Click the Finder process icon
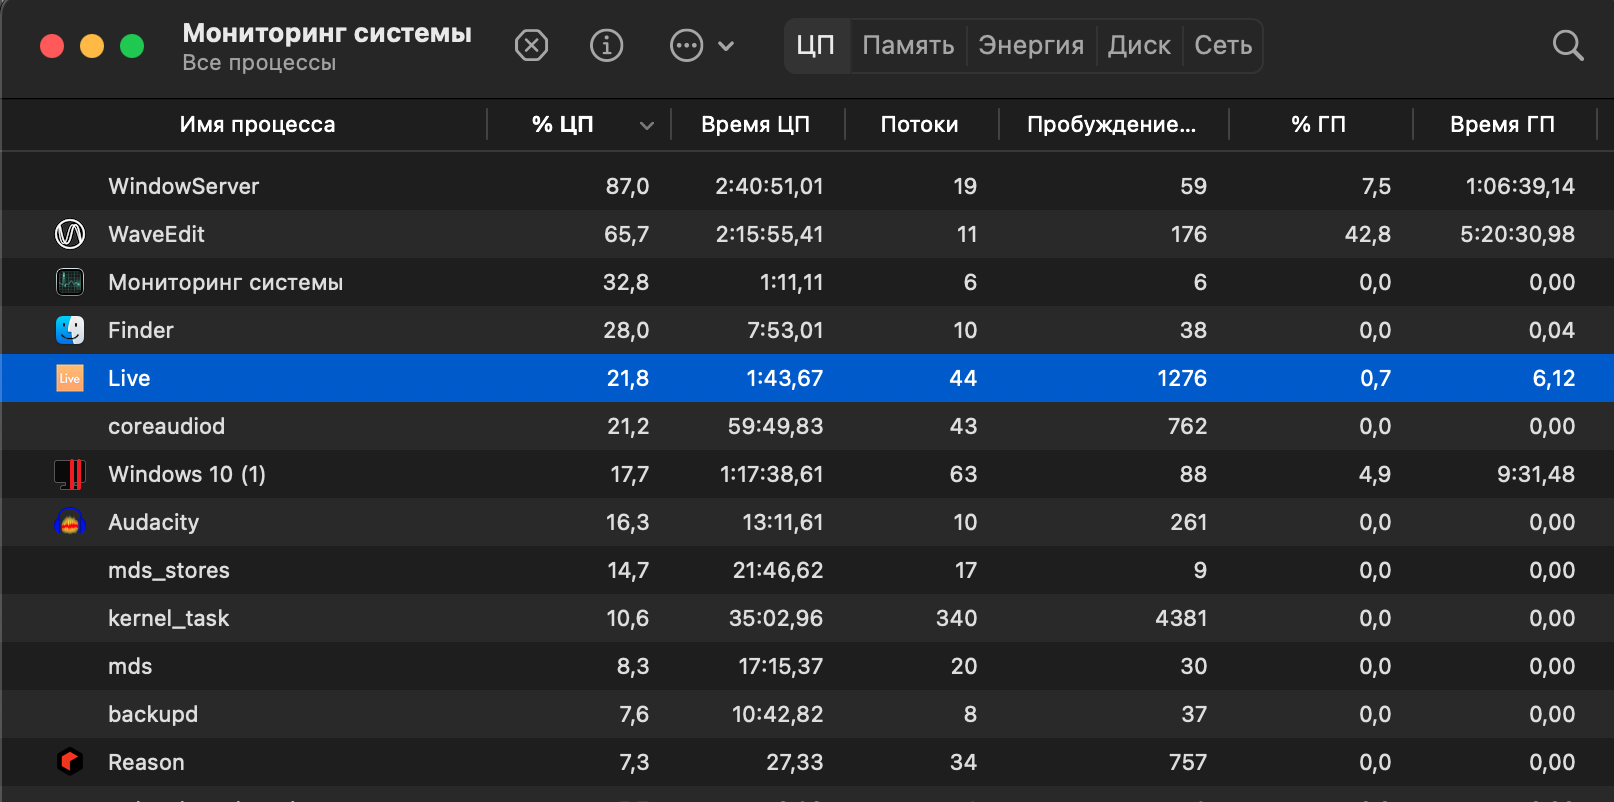Viewport: 1614px width, 802px height. tap(70, 330)
